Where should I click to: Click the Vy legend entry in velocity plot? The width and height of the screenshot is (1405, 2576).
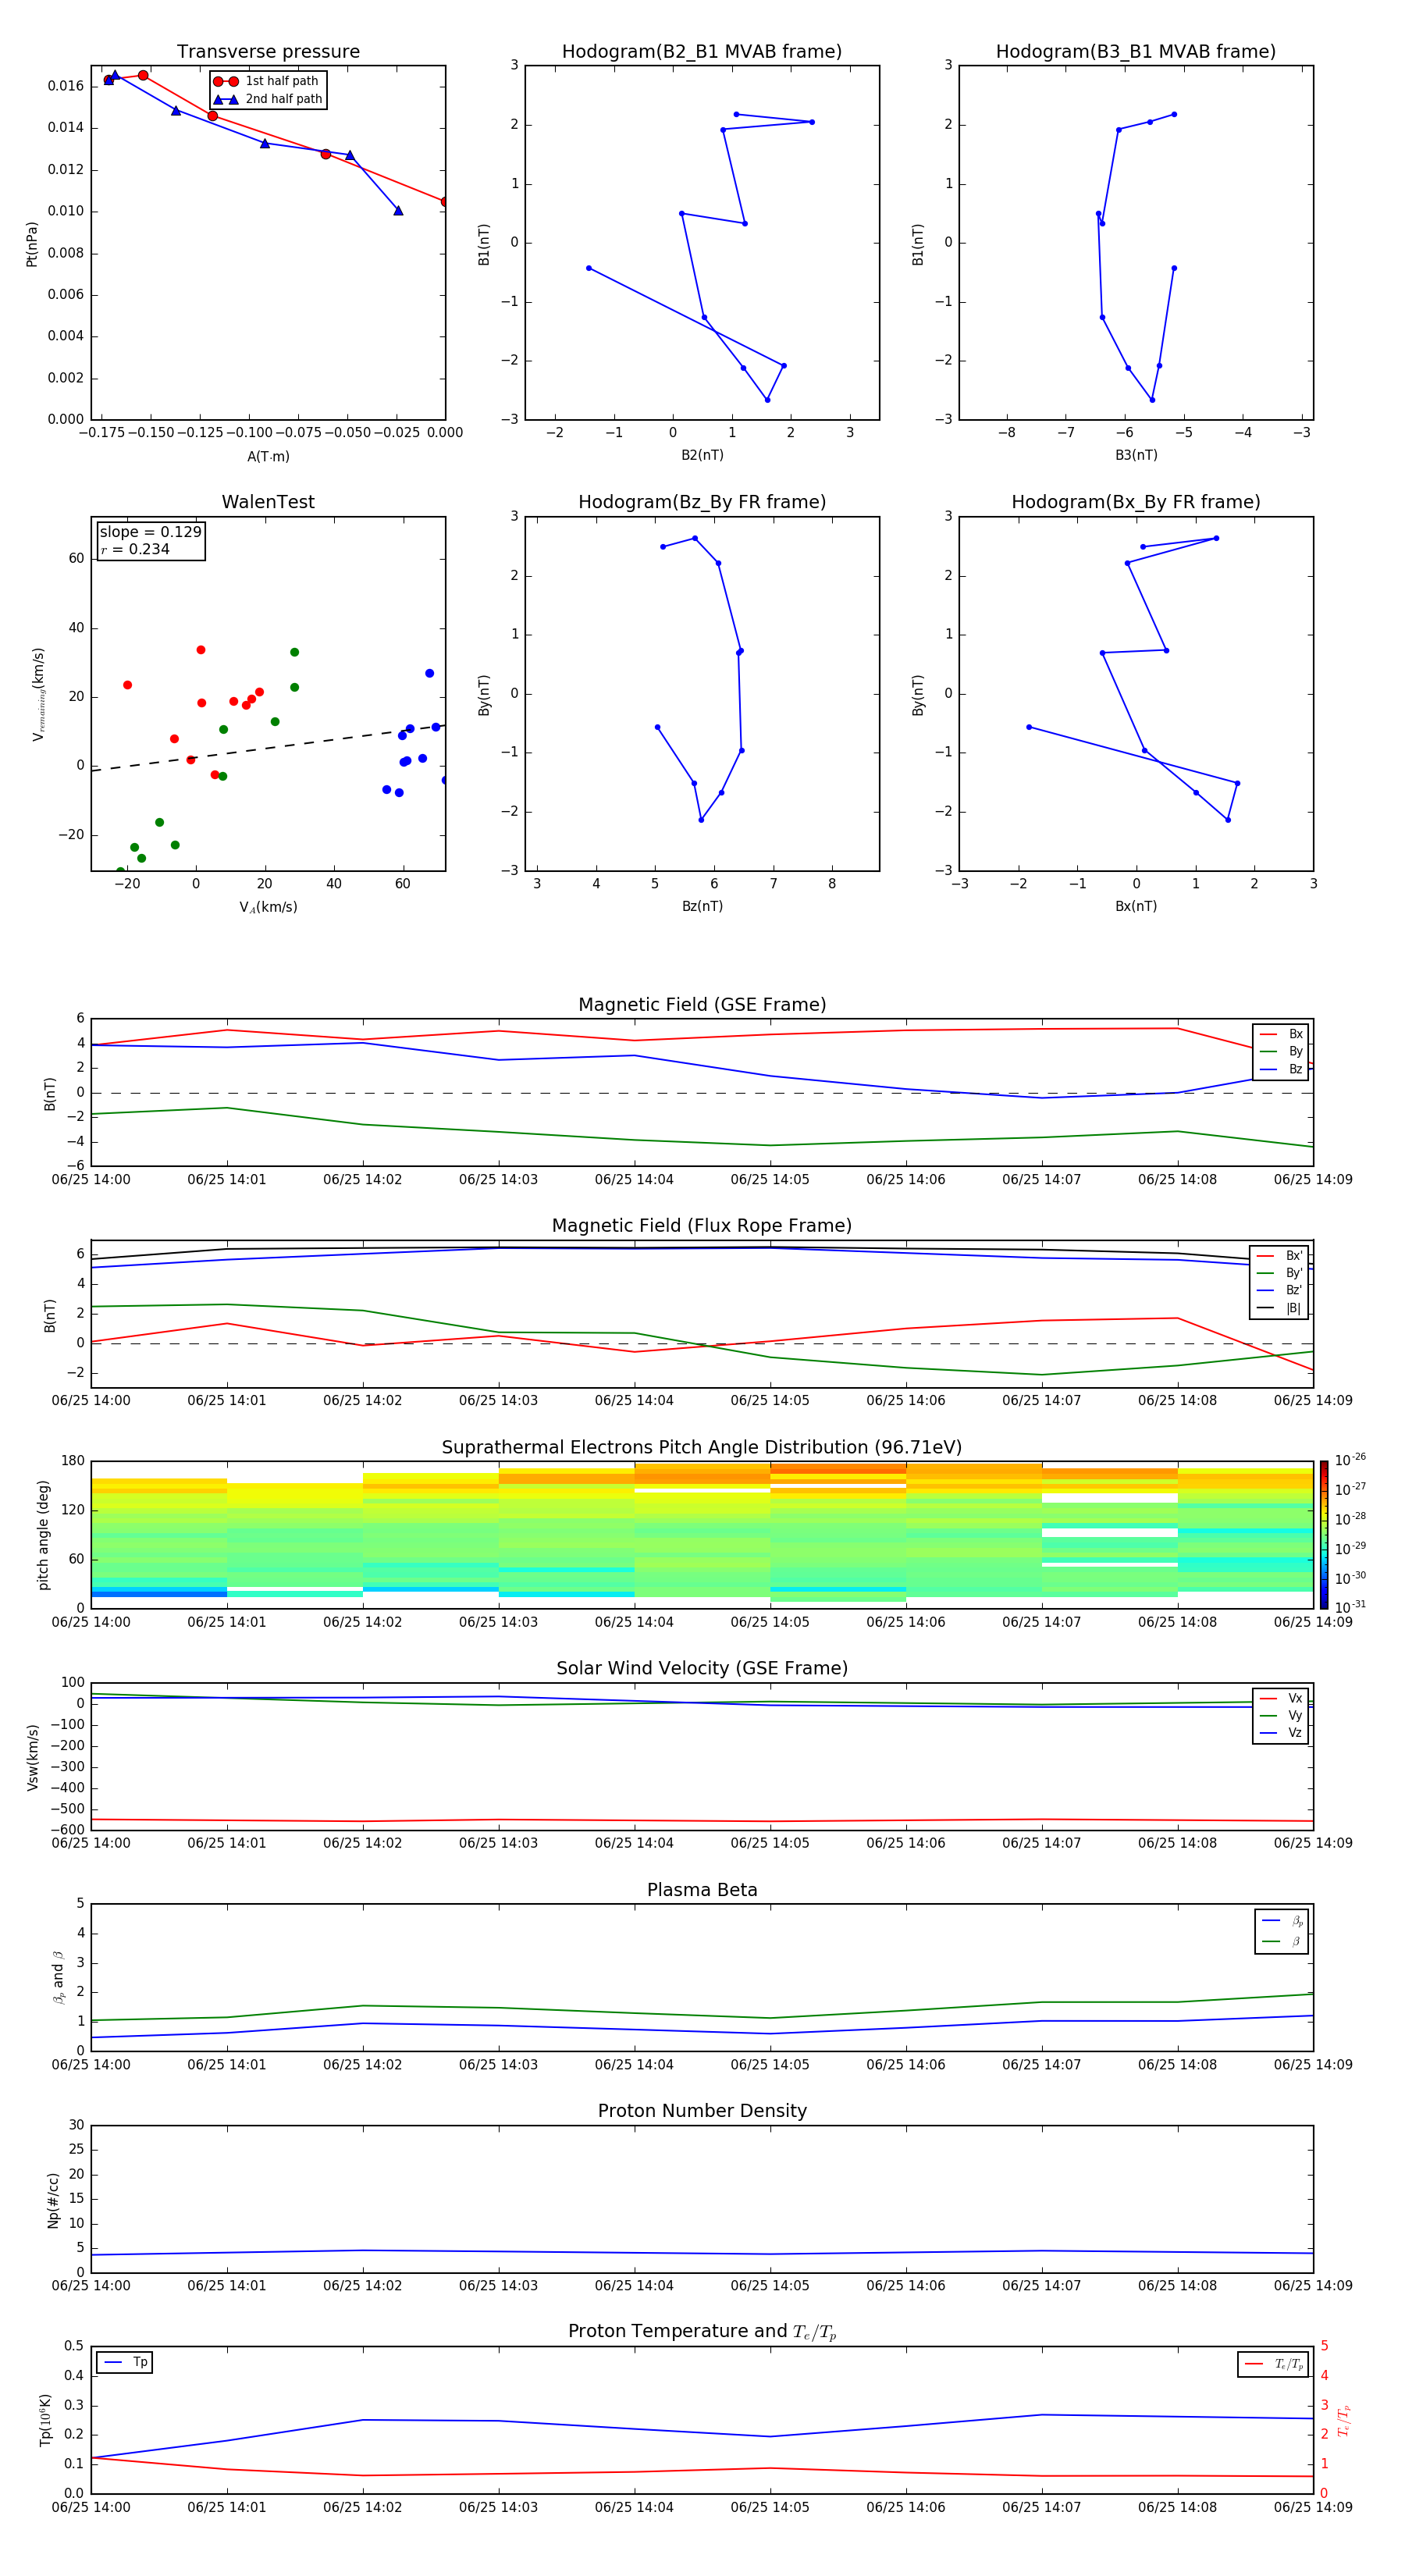[1281, 1715]
